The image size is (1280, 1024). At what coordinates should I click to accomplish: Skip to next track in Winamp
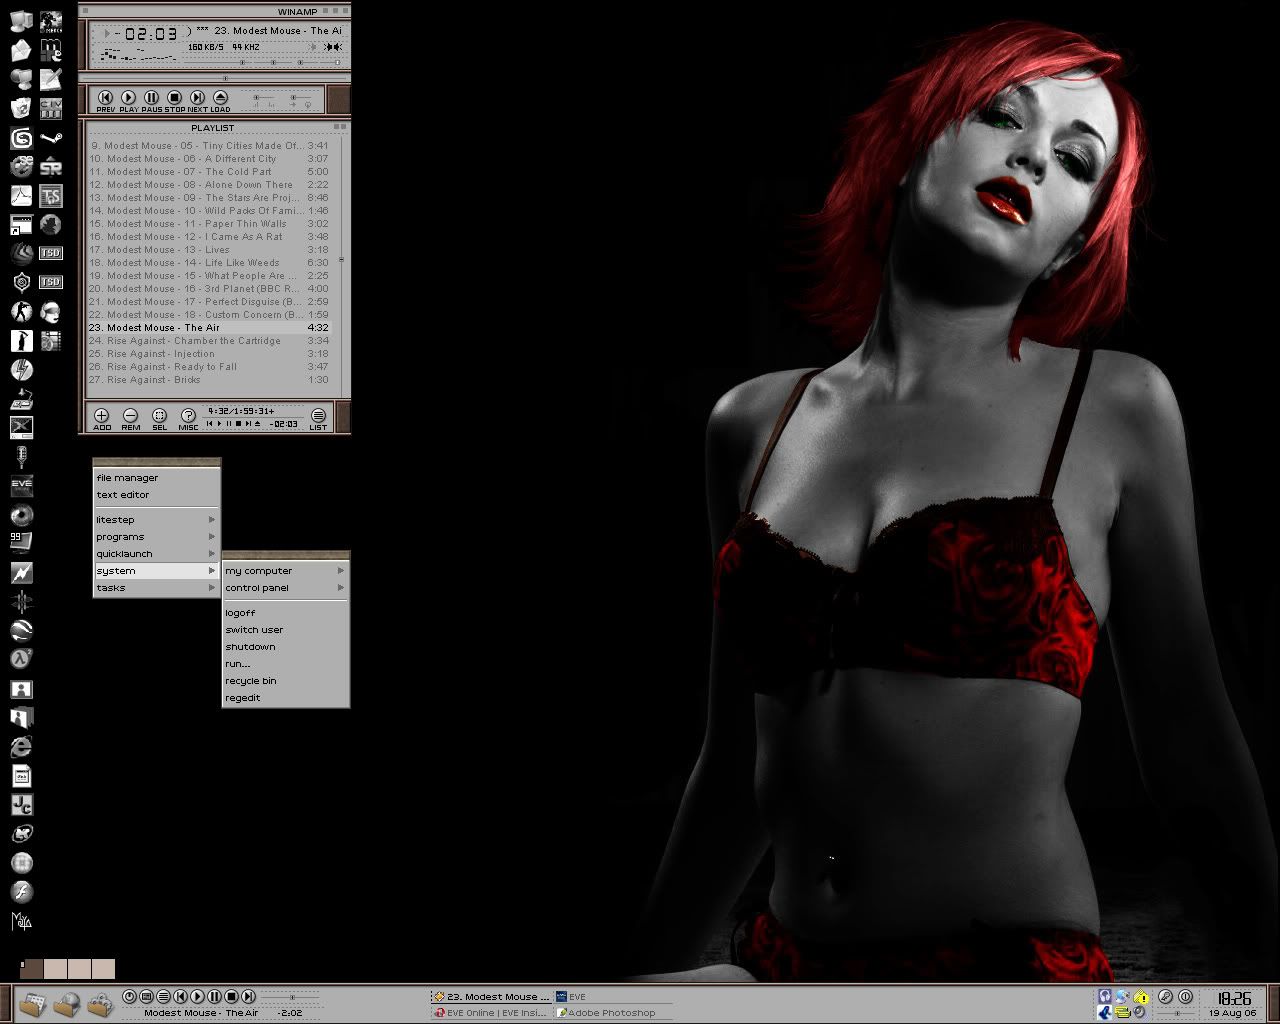pos(197,100)
